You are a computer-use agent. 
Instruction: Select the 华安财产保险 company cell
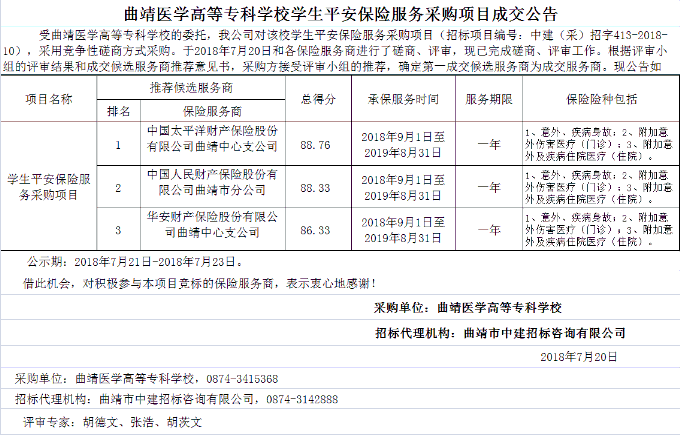(212, 225)
